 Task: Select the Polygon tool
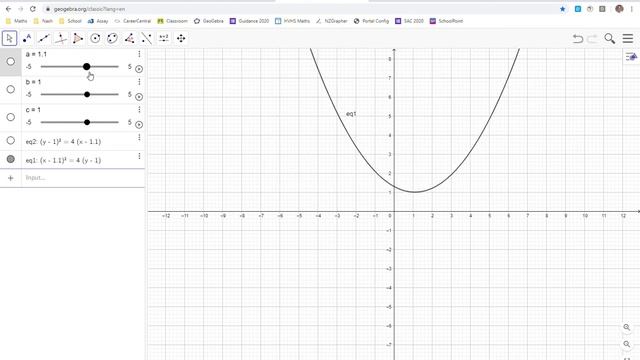click(x=78, y=38)
